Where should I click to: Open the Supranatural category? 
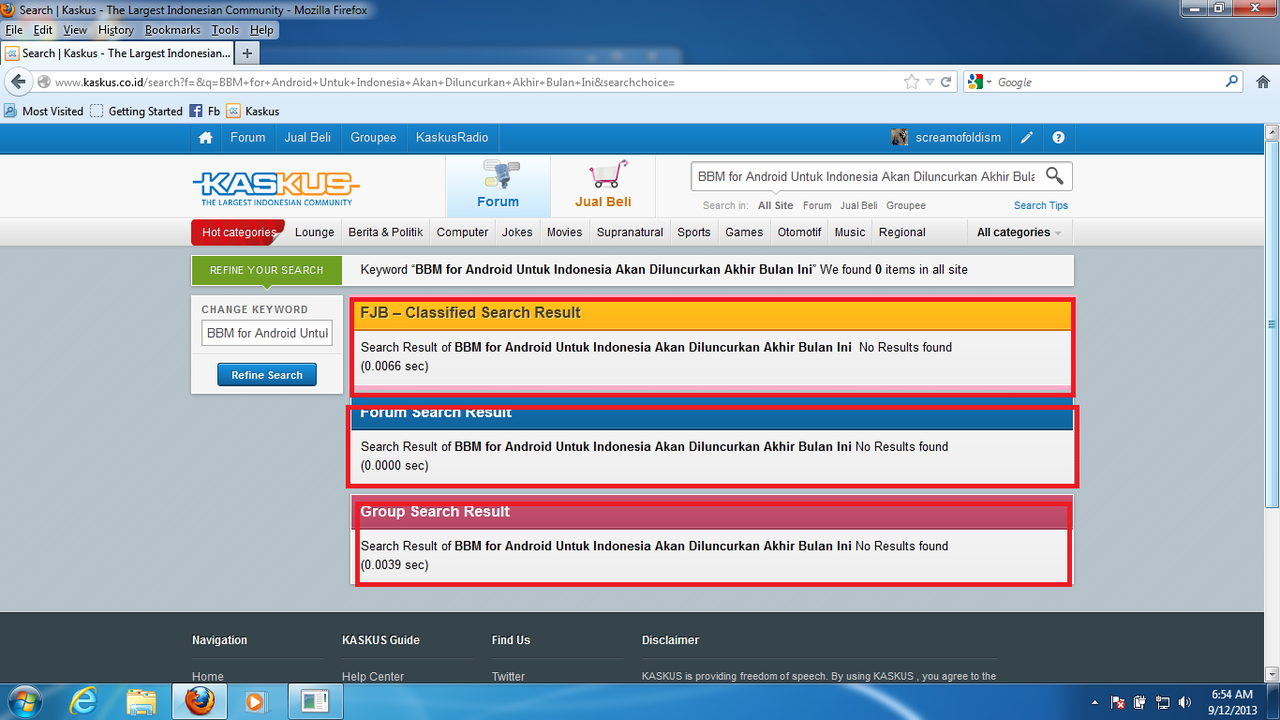coord(630,232)
